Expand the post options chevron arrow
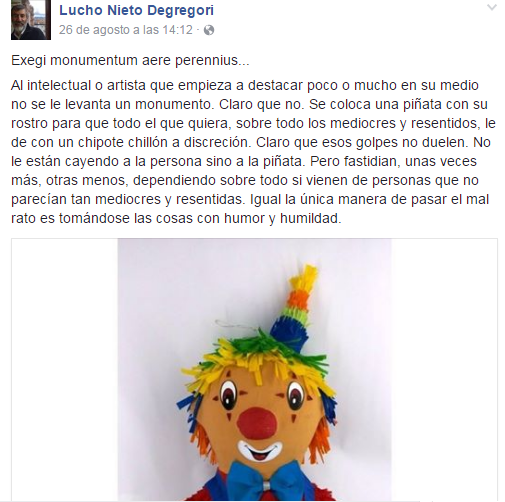 click(492, 7)
